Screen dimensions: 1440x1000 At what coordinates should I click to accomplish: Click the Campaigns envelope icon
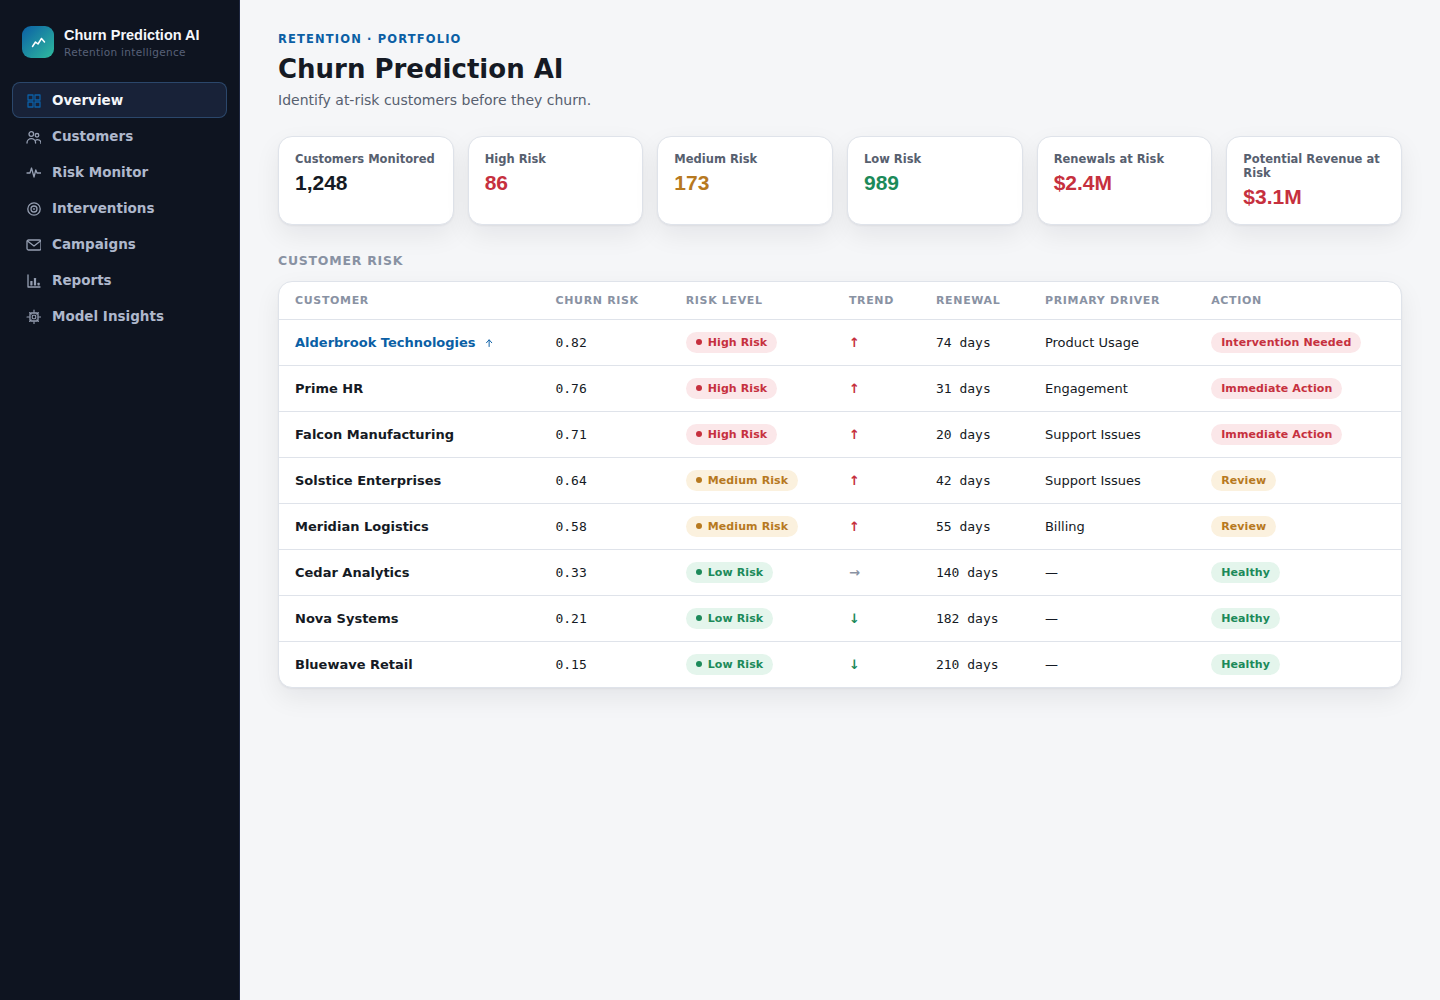pyautogui.click(x=34, y=245)
